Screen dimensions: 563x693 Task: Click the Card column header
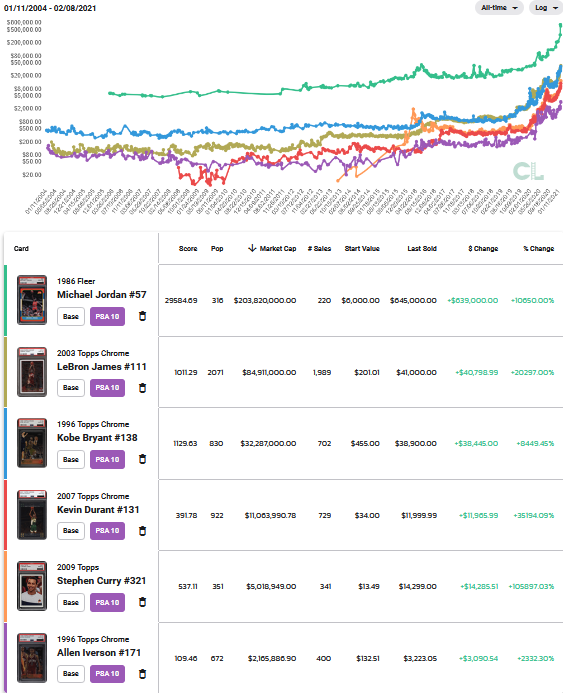pyautogui.click(x=21, y=248)
